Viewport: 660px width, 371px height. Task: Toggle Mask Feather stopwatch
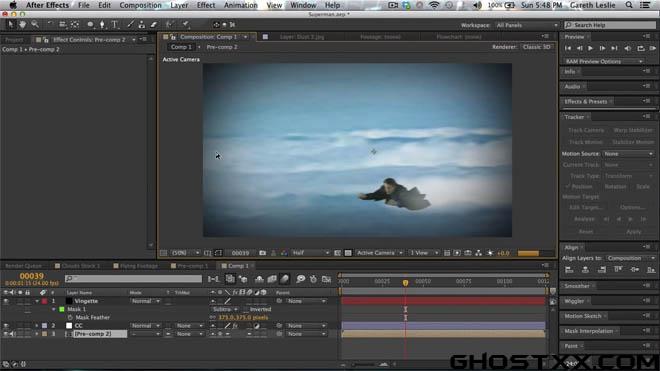click(x=70, y=318)
